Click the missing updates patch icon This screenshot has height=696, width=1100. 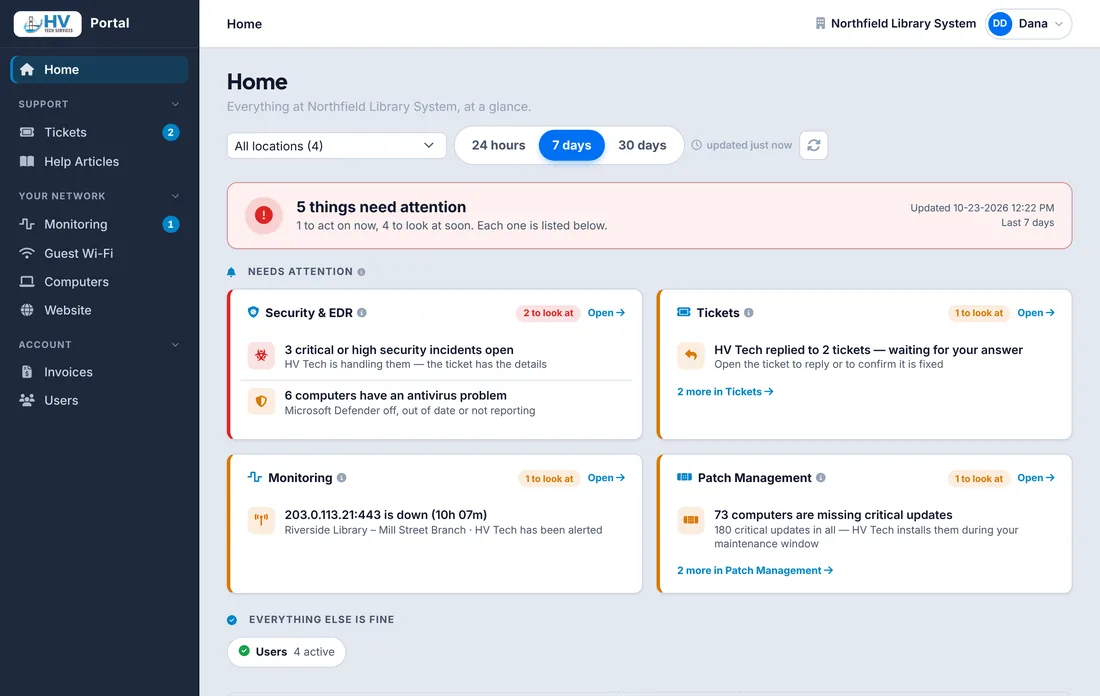tap(690, 521)
